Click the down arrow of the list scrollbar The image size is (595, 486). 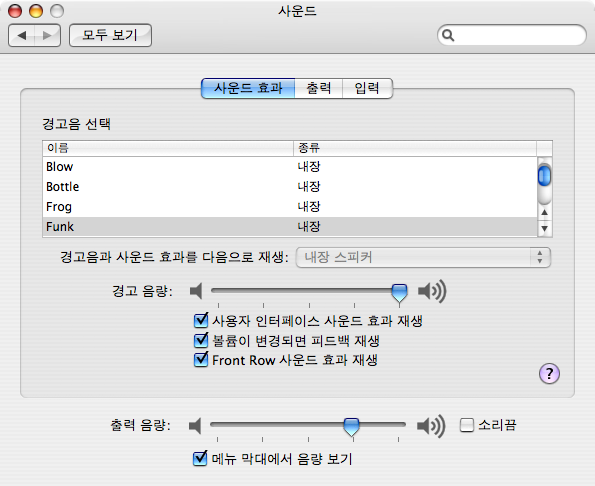[545, 228]
